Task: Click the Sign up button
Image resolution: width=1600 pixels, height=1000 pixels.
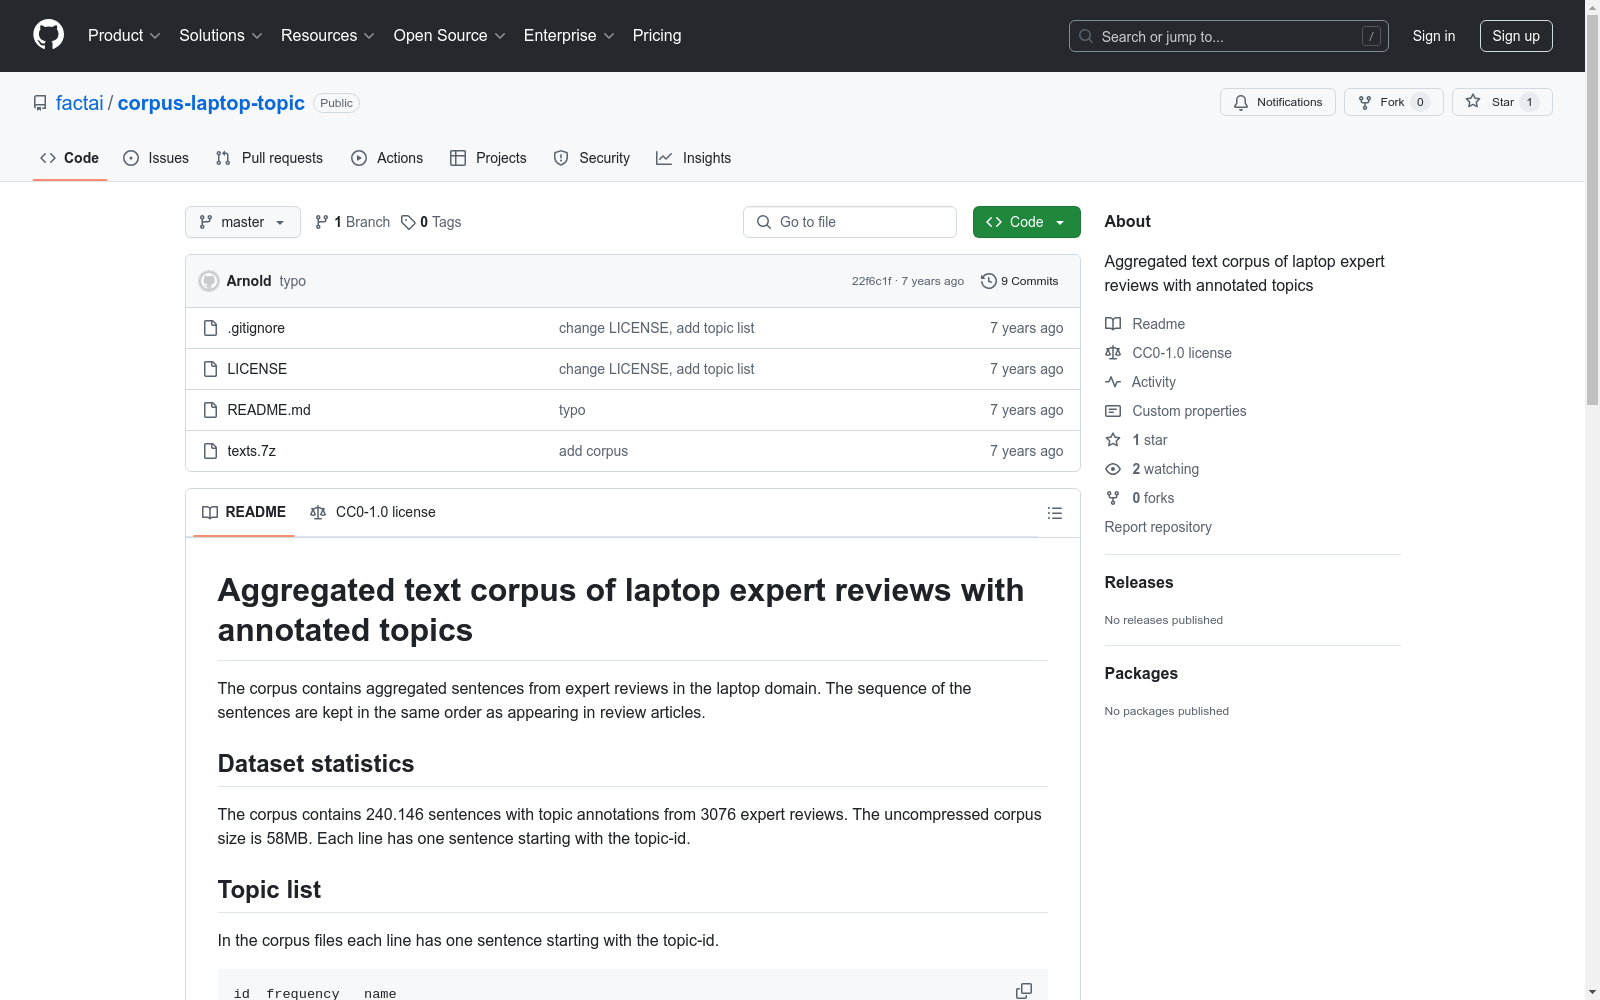Action: [1516, 36]
